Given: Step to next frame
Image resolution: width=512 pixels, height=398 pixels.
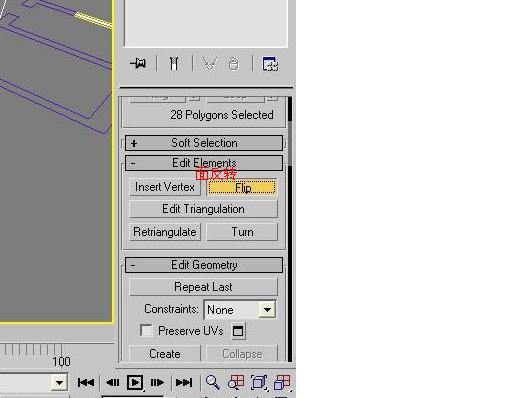Looking at the screenshot, I should point(157,382).
